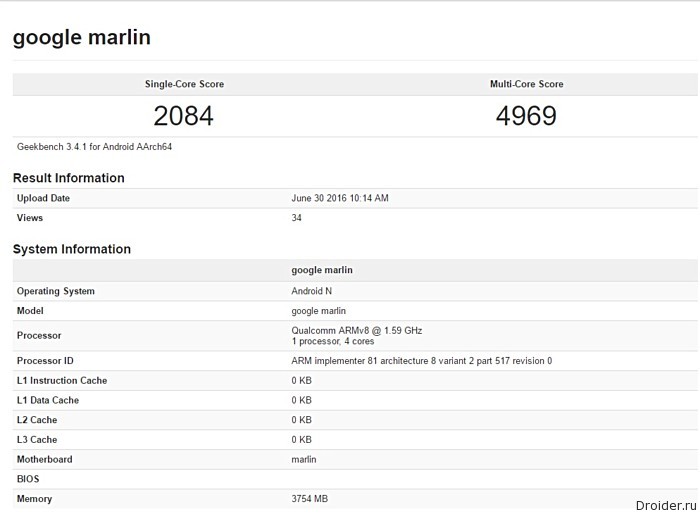Click the bold 'google marlin' table header
Viewport: 700px width, 514px height.
[x=322, y=270]
